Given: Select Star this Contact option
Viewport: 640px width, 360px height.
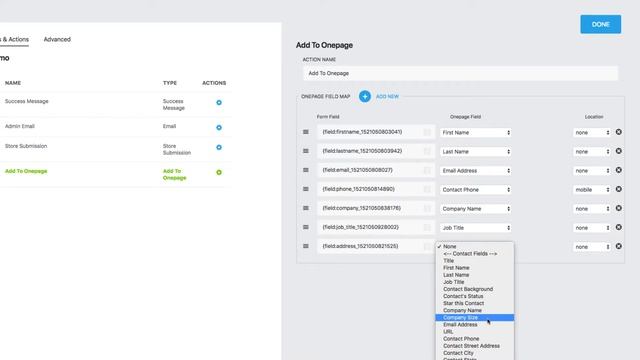Looking at the screenshot, I should [x=475, y=303].
